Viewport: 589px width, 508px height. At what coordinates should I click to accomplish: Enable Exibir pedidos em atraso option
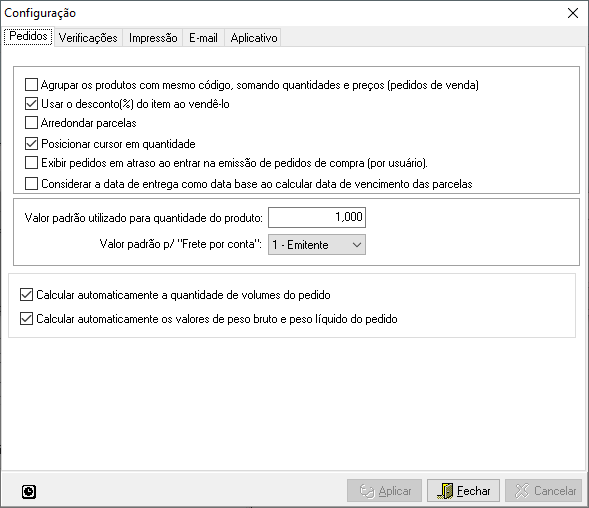pyautogui.click(x=31, y=163)
